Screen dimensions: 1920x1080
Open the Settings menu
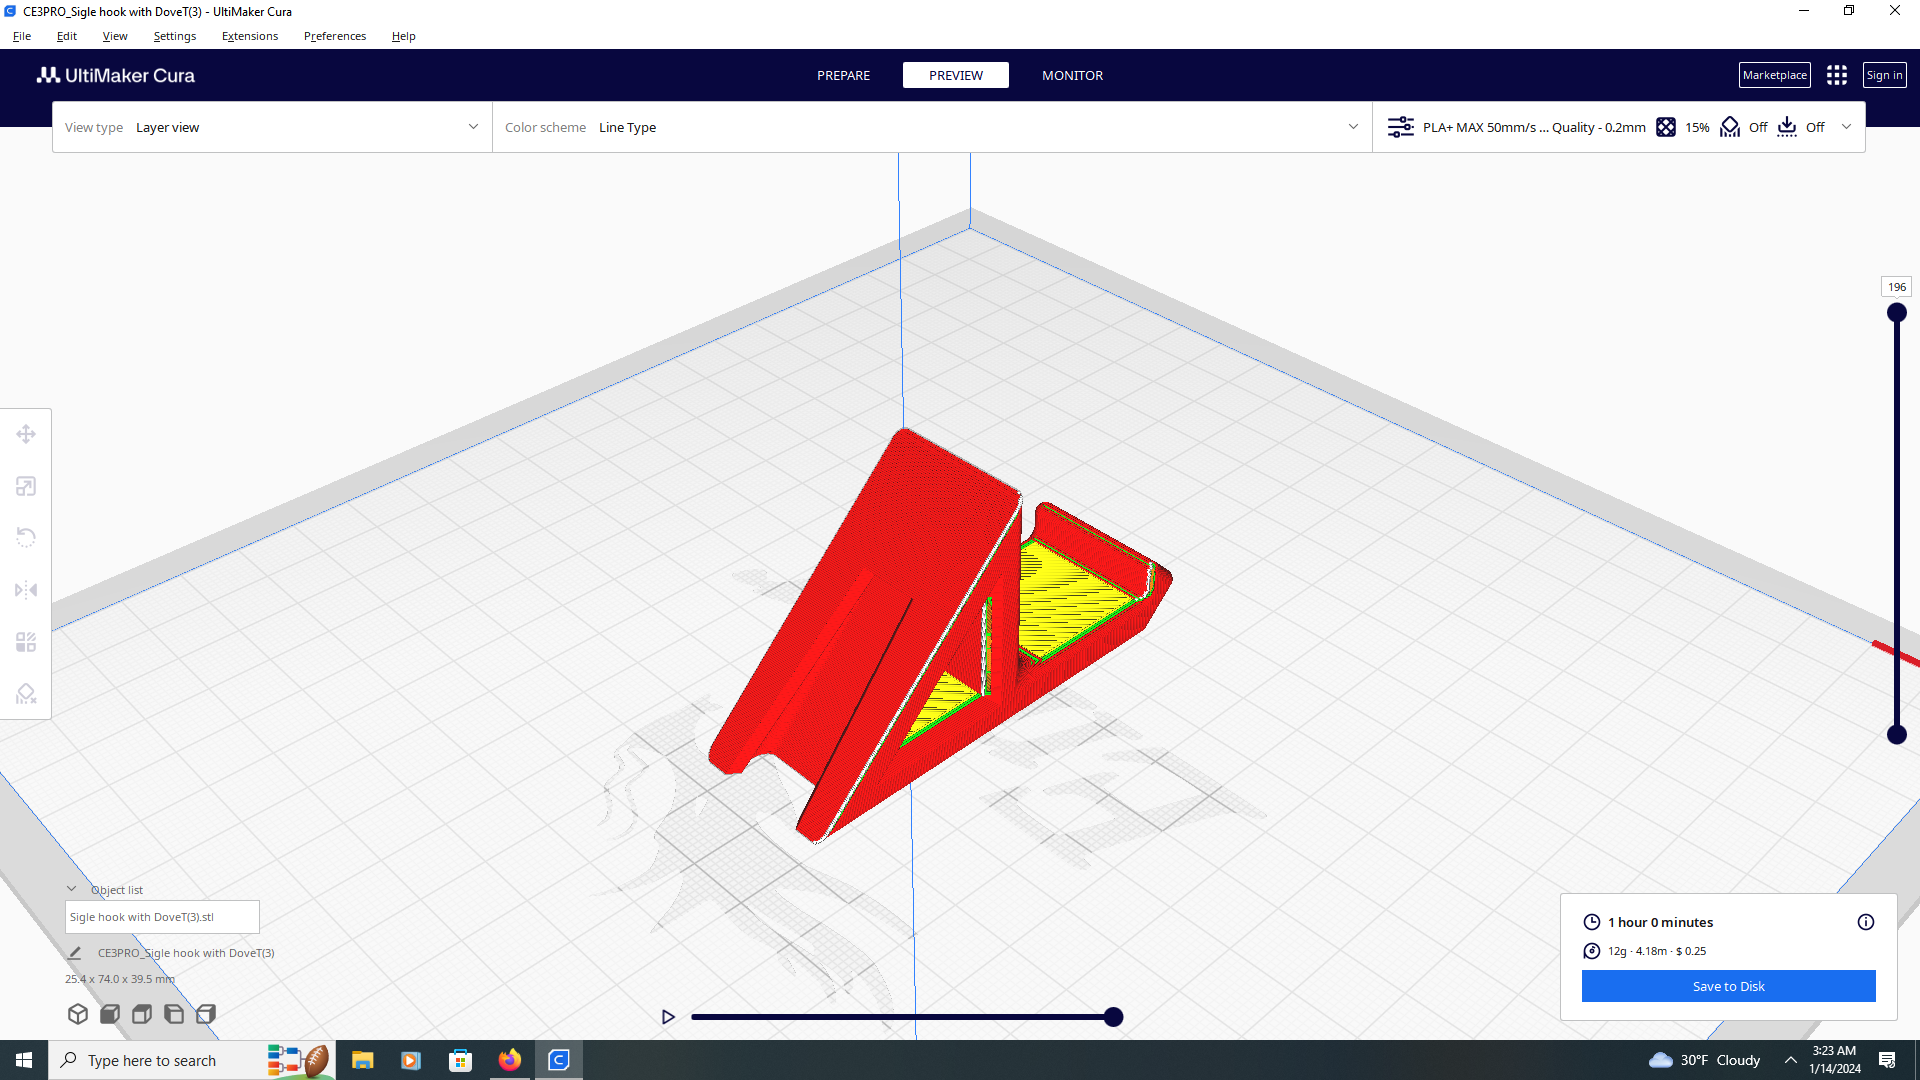(x=175, y=36)
